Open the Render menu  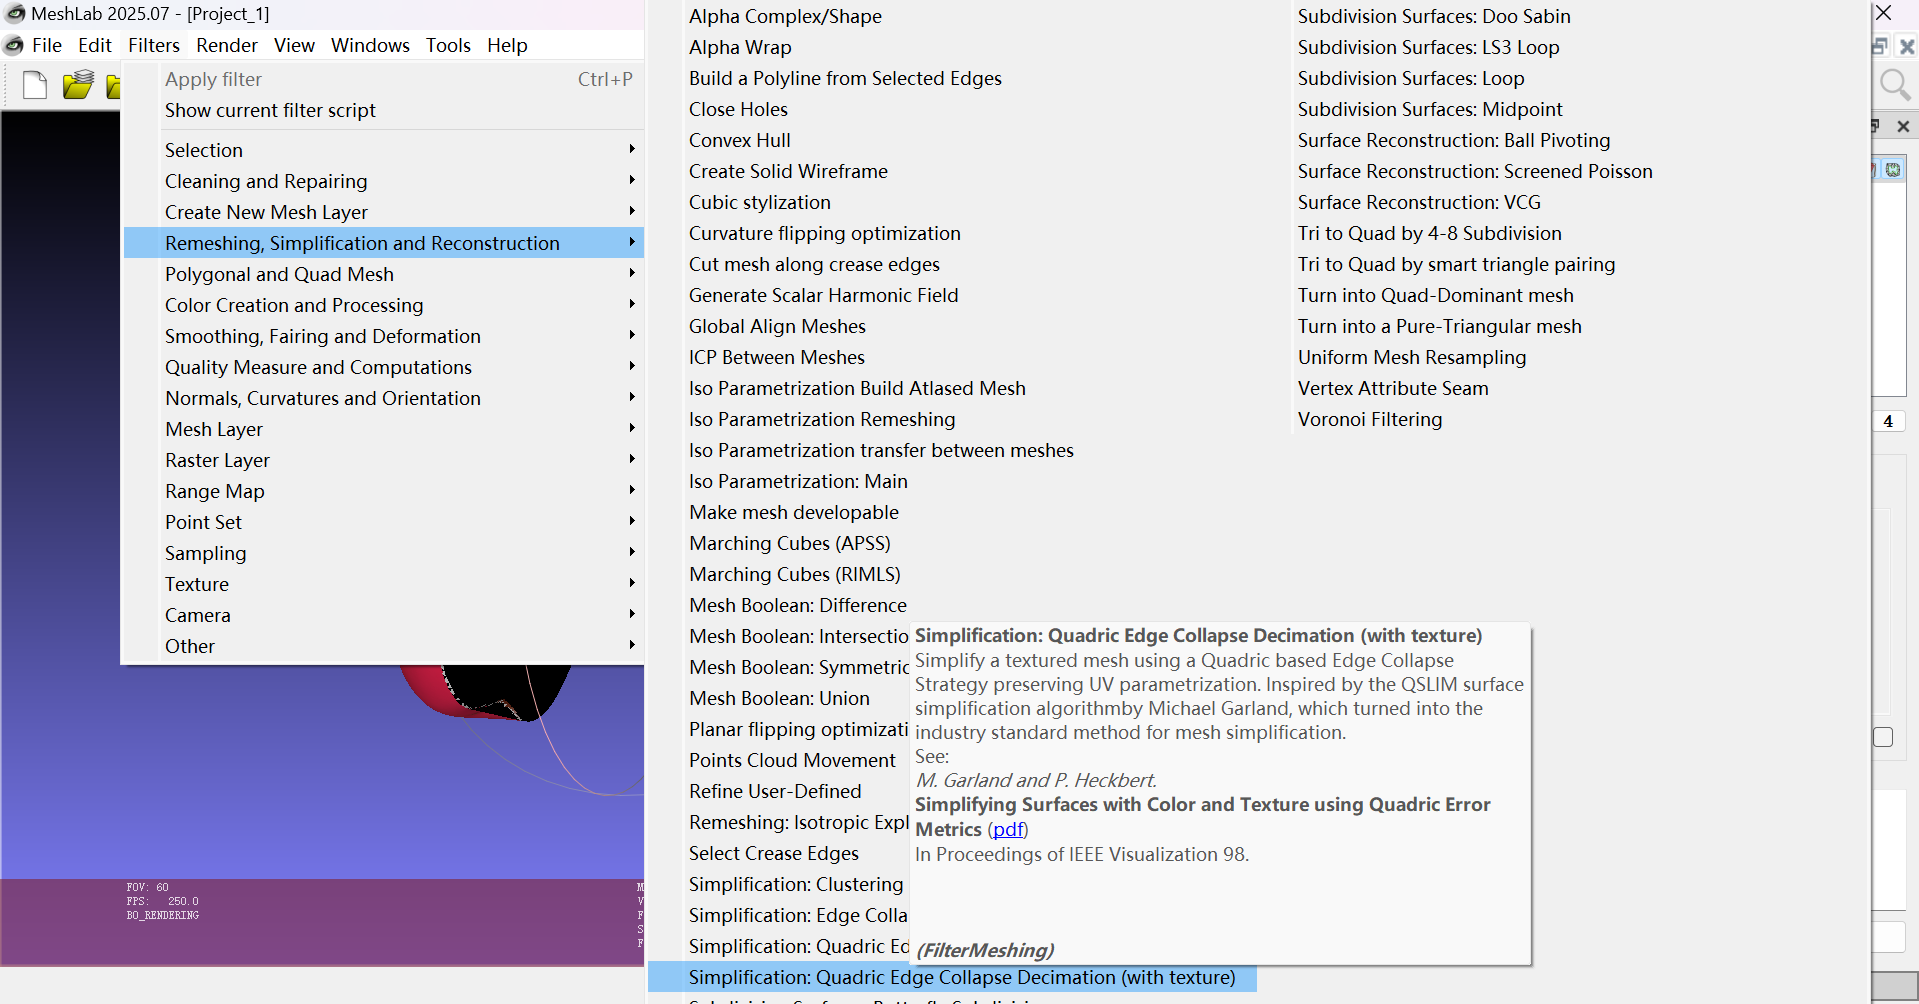(227, 45)
